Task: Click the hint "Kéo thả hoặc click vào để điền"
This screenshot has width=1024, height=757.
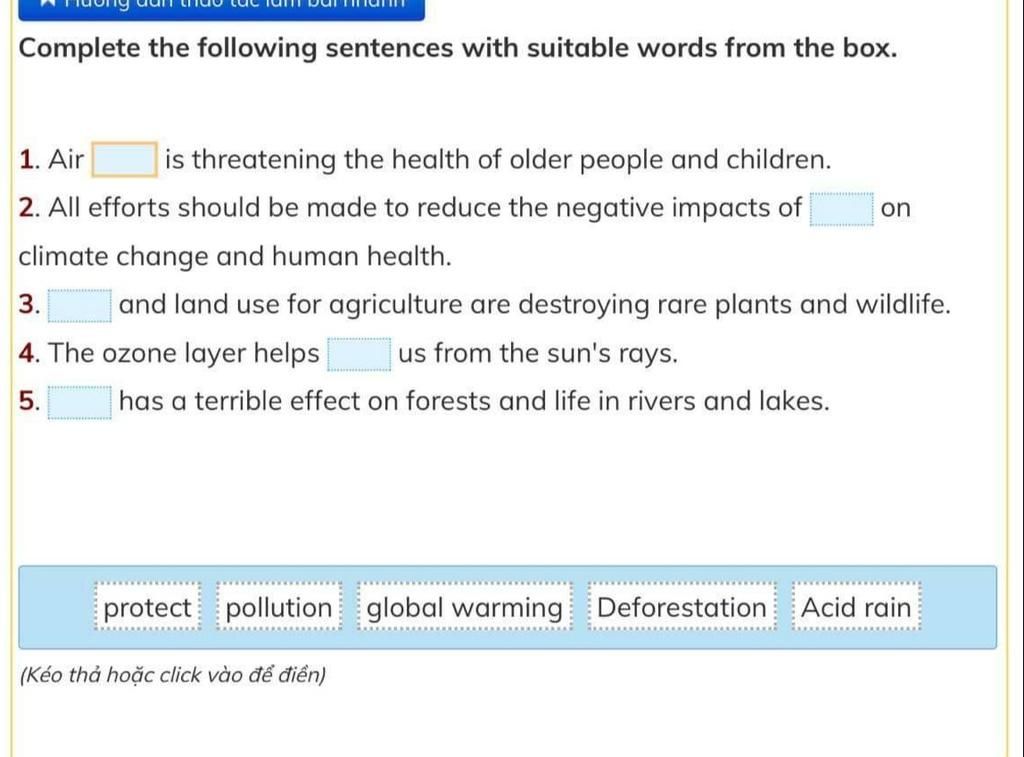Action: coord(173,674)
